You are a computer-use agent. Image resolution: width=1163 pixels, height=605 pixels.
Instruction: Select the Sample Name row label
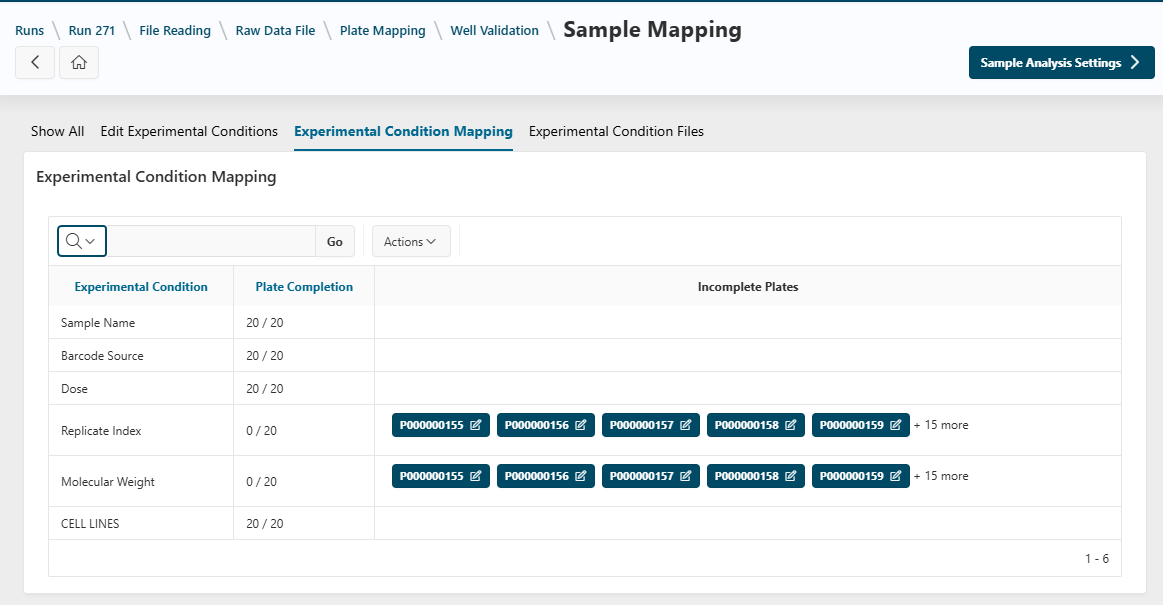click(x=98, y=323)
